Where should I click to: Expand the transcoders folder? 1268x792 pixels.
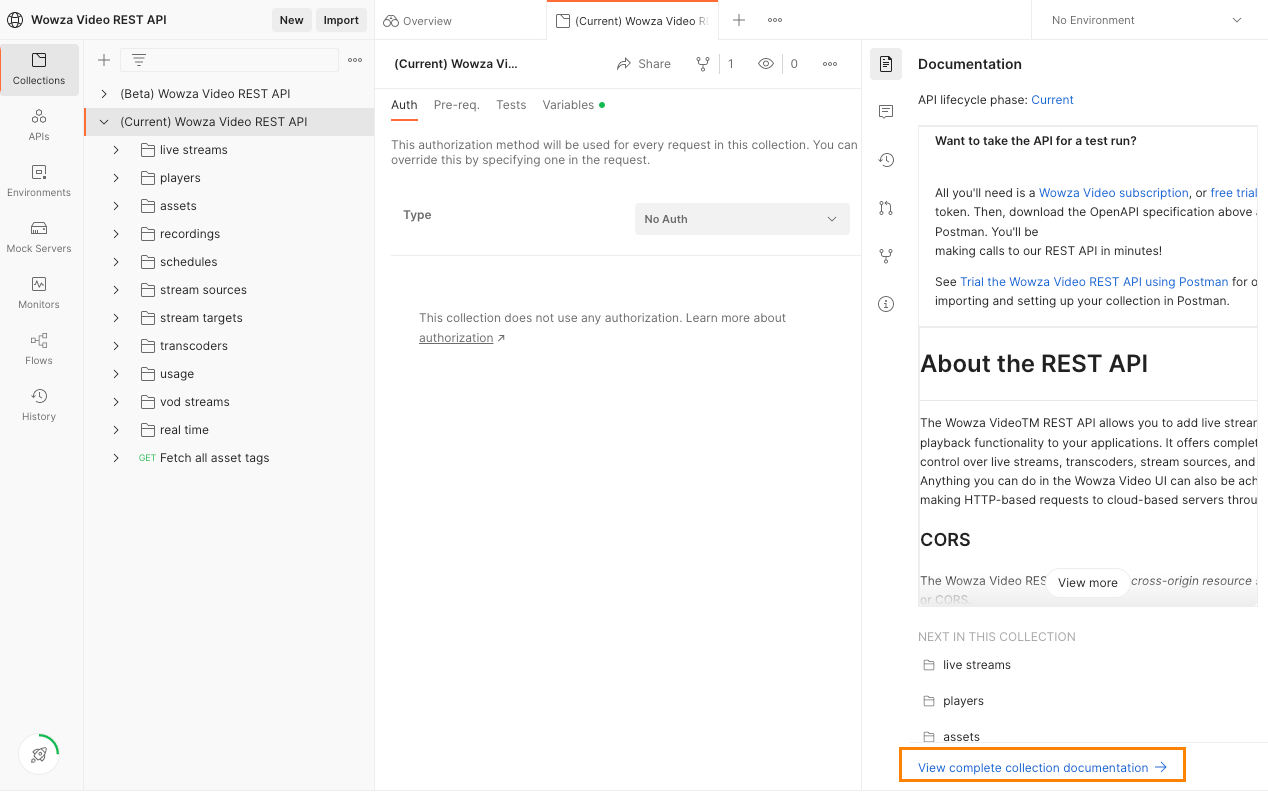pyautogui.click(x=116, y=346)
